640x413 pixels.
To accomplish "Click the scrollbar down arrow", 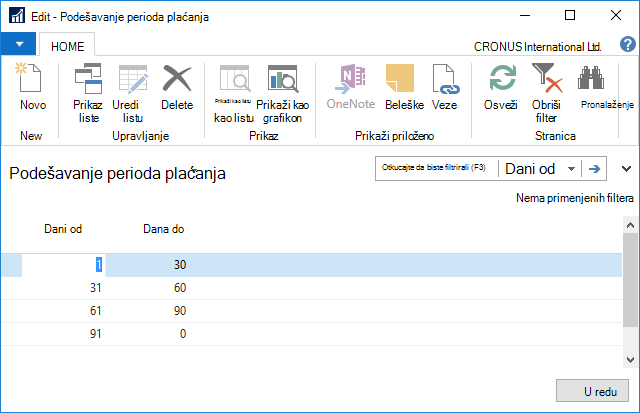I will (x=630, y=360).
